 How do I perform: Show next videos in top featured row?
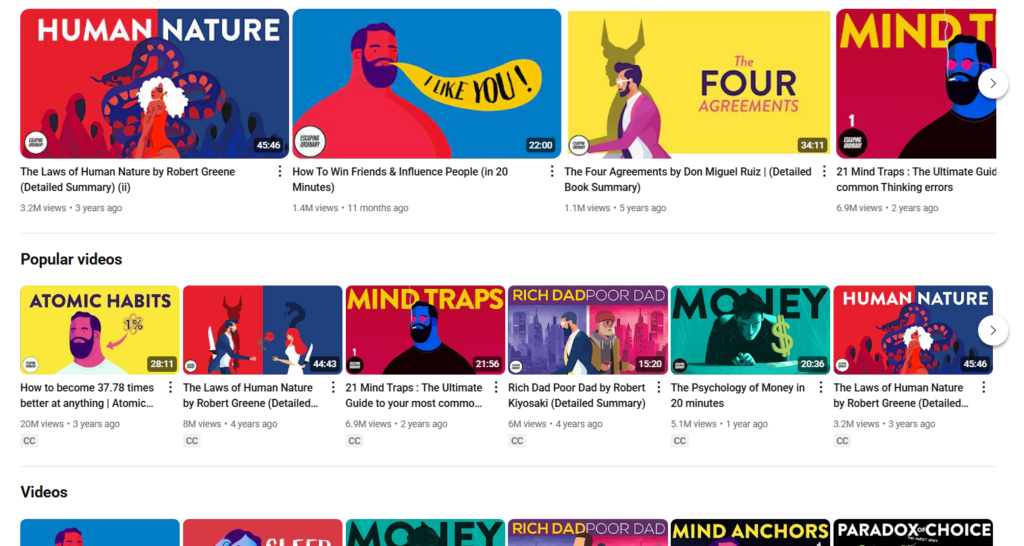pos(993,84)
